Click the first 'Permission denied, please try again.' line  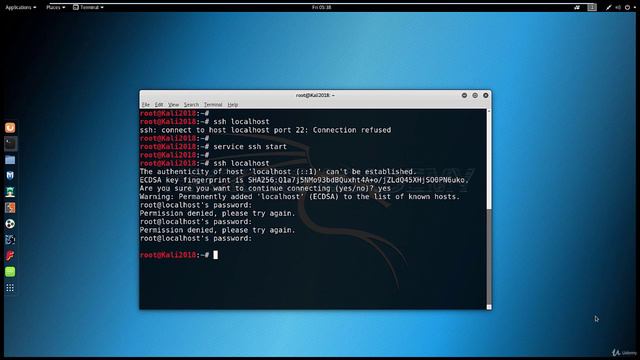[217, 213]
